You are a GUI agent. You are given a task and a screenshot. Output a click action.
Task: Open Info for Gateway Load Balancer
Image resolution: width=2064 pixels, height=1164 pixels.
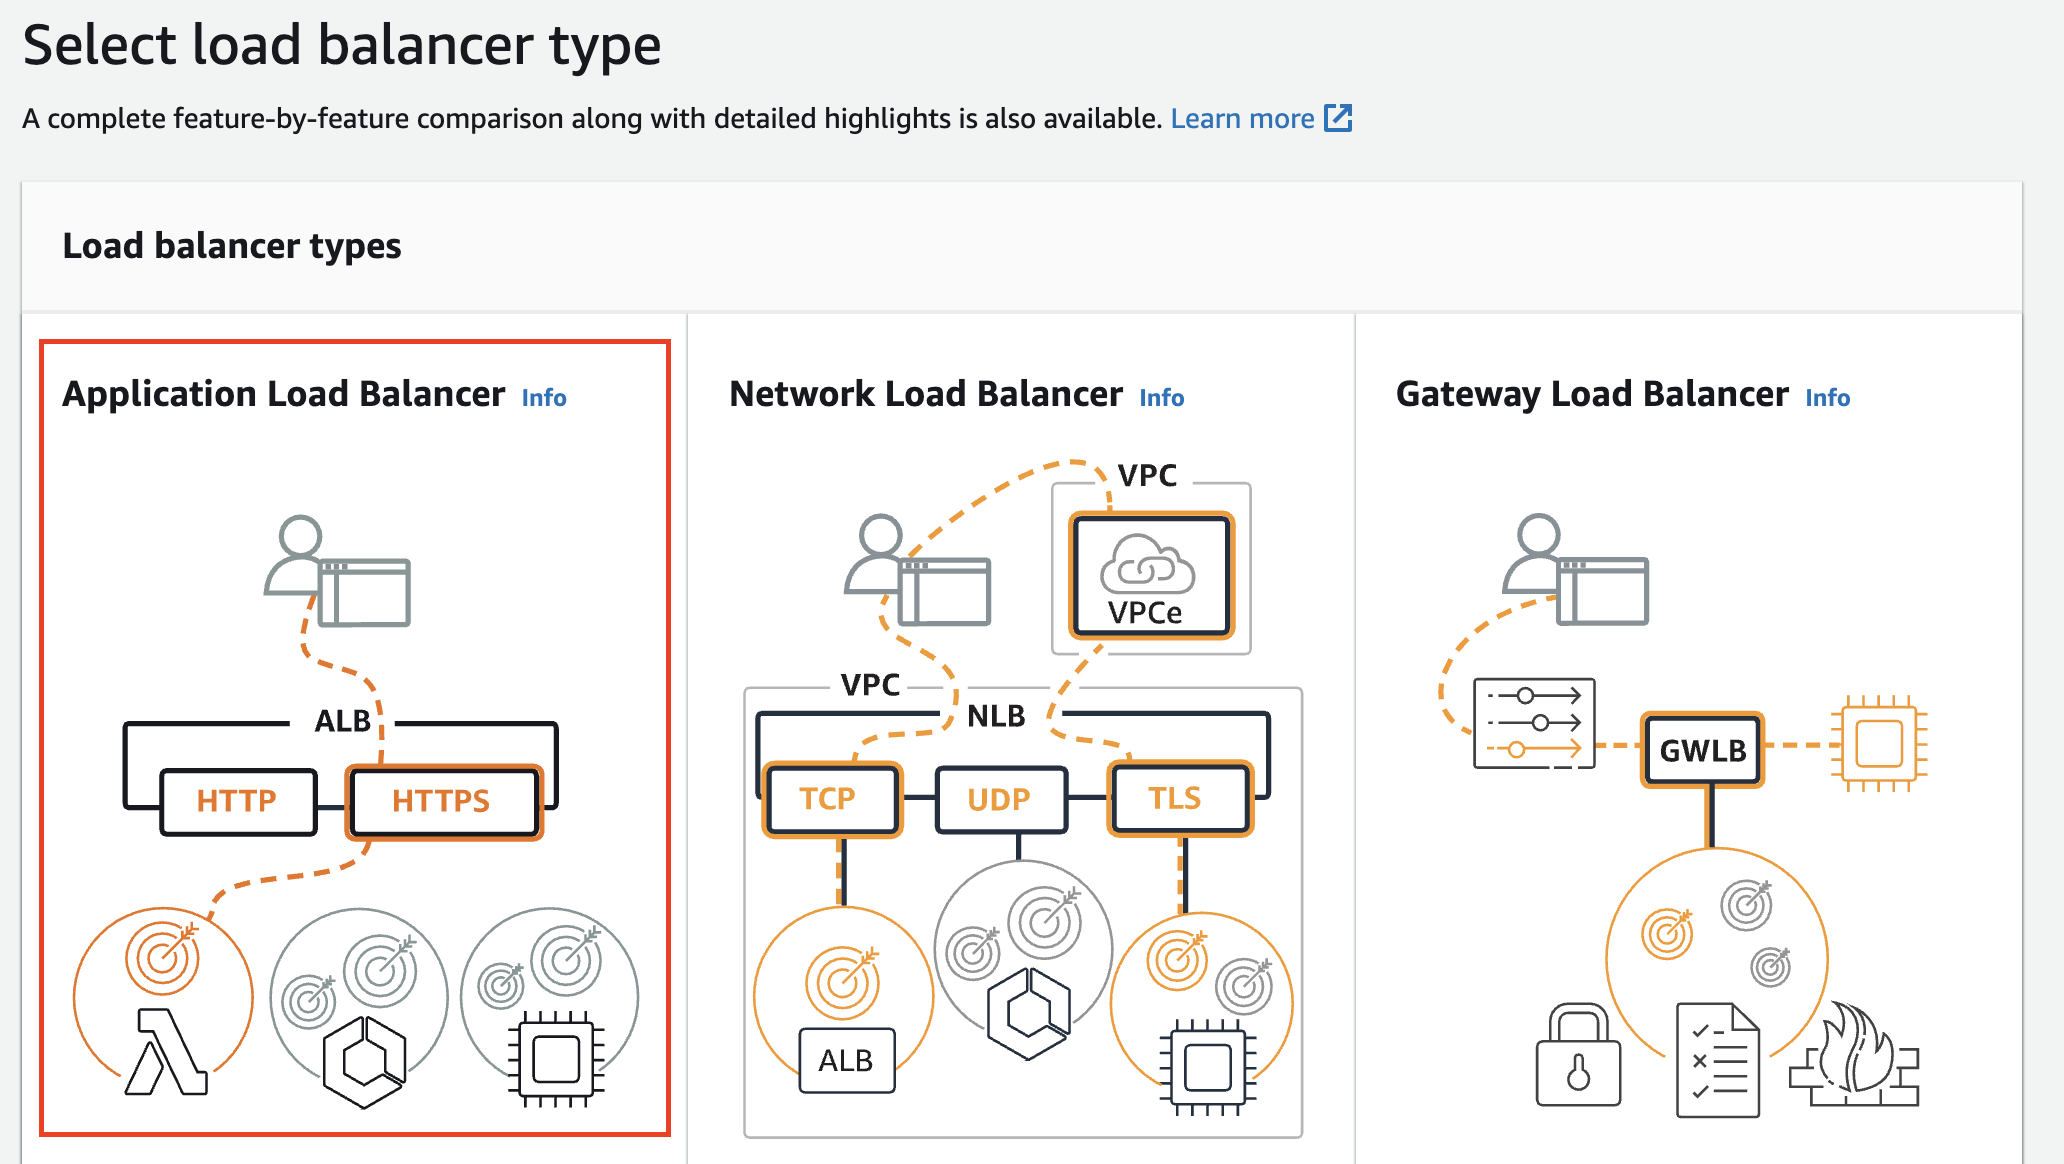click(1828, 398)
